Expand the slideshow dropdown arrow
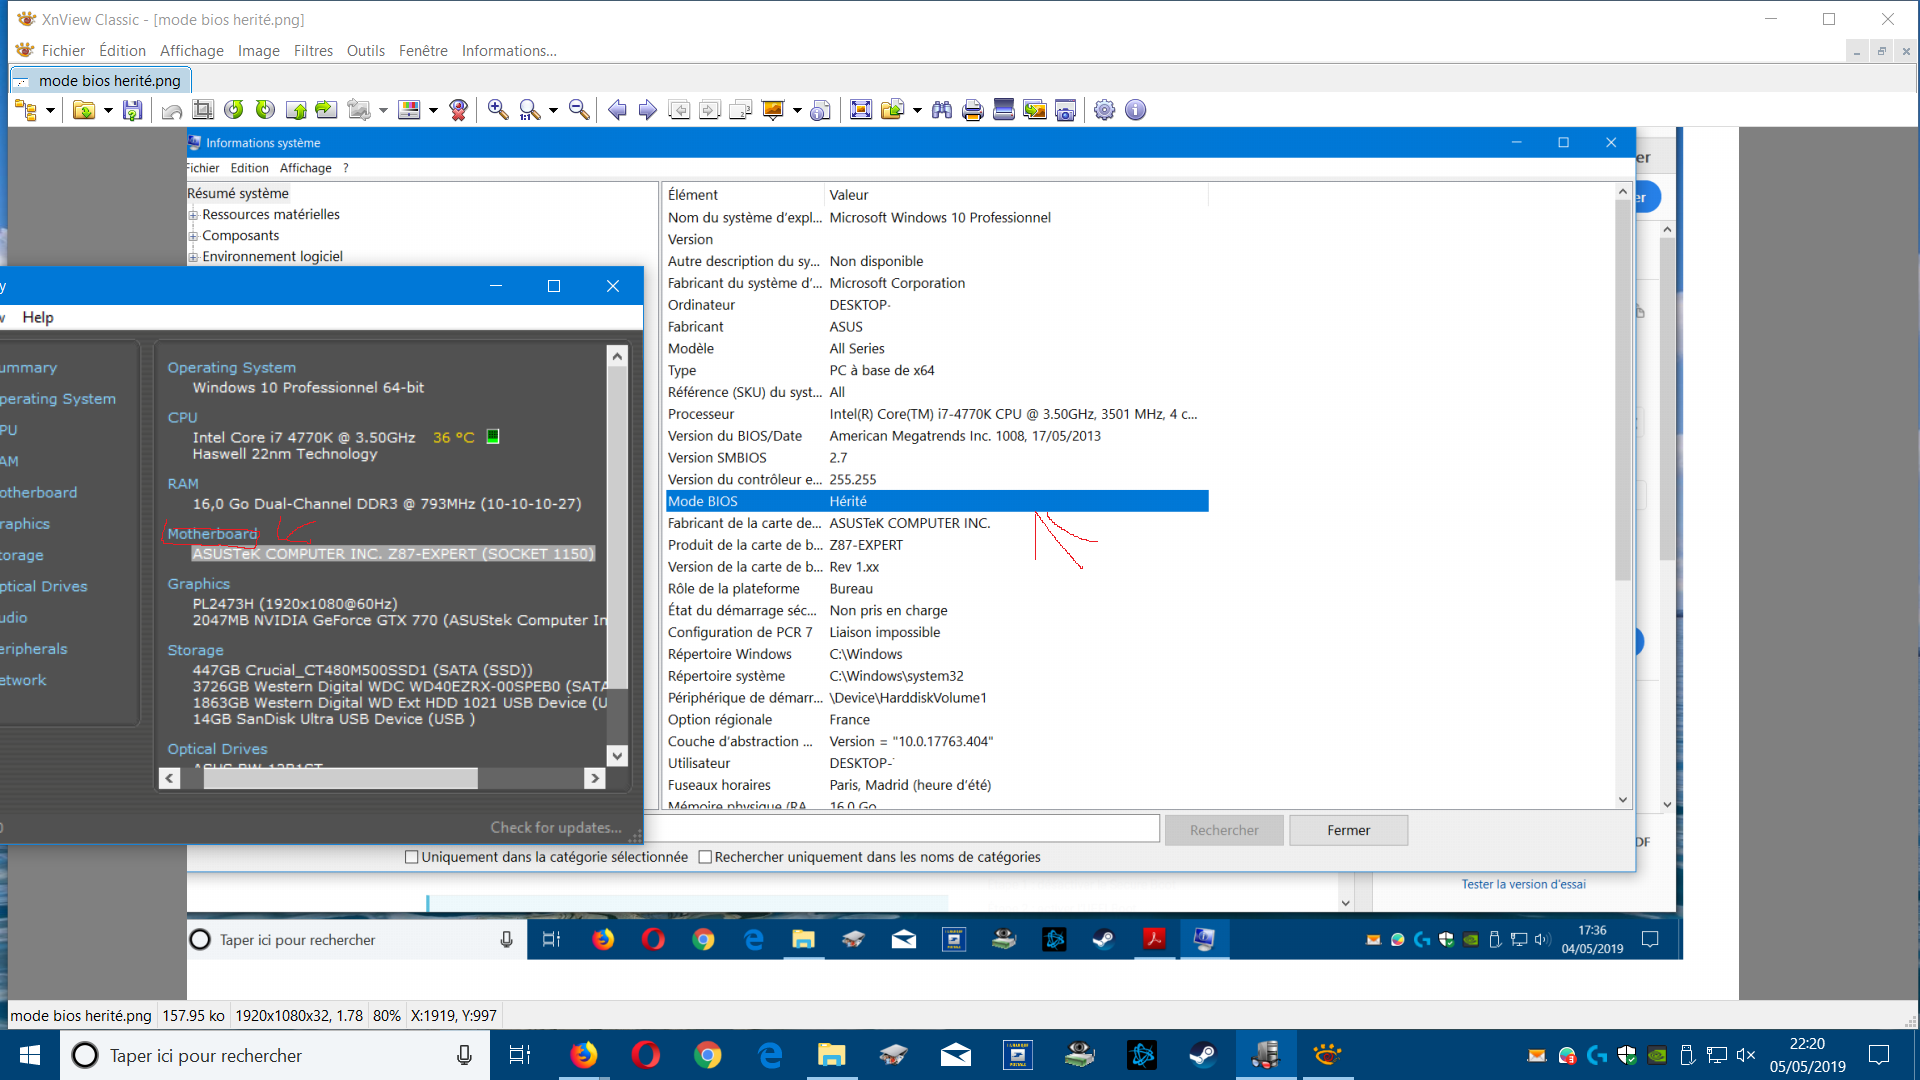Screen dimensions: 1920x1080 [797, 110]
